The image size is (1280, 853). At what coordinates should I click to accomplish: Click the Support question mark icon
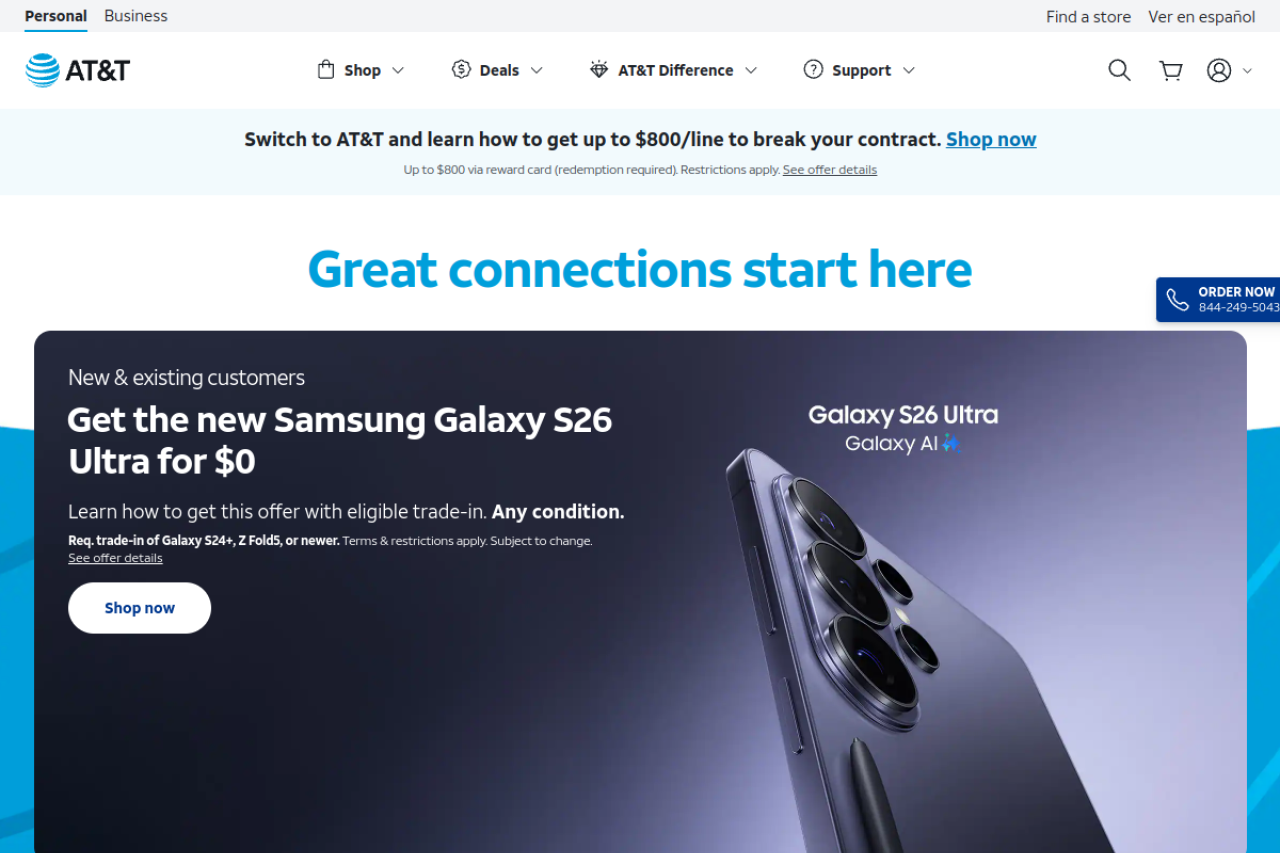813,70
